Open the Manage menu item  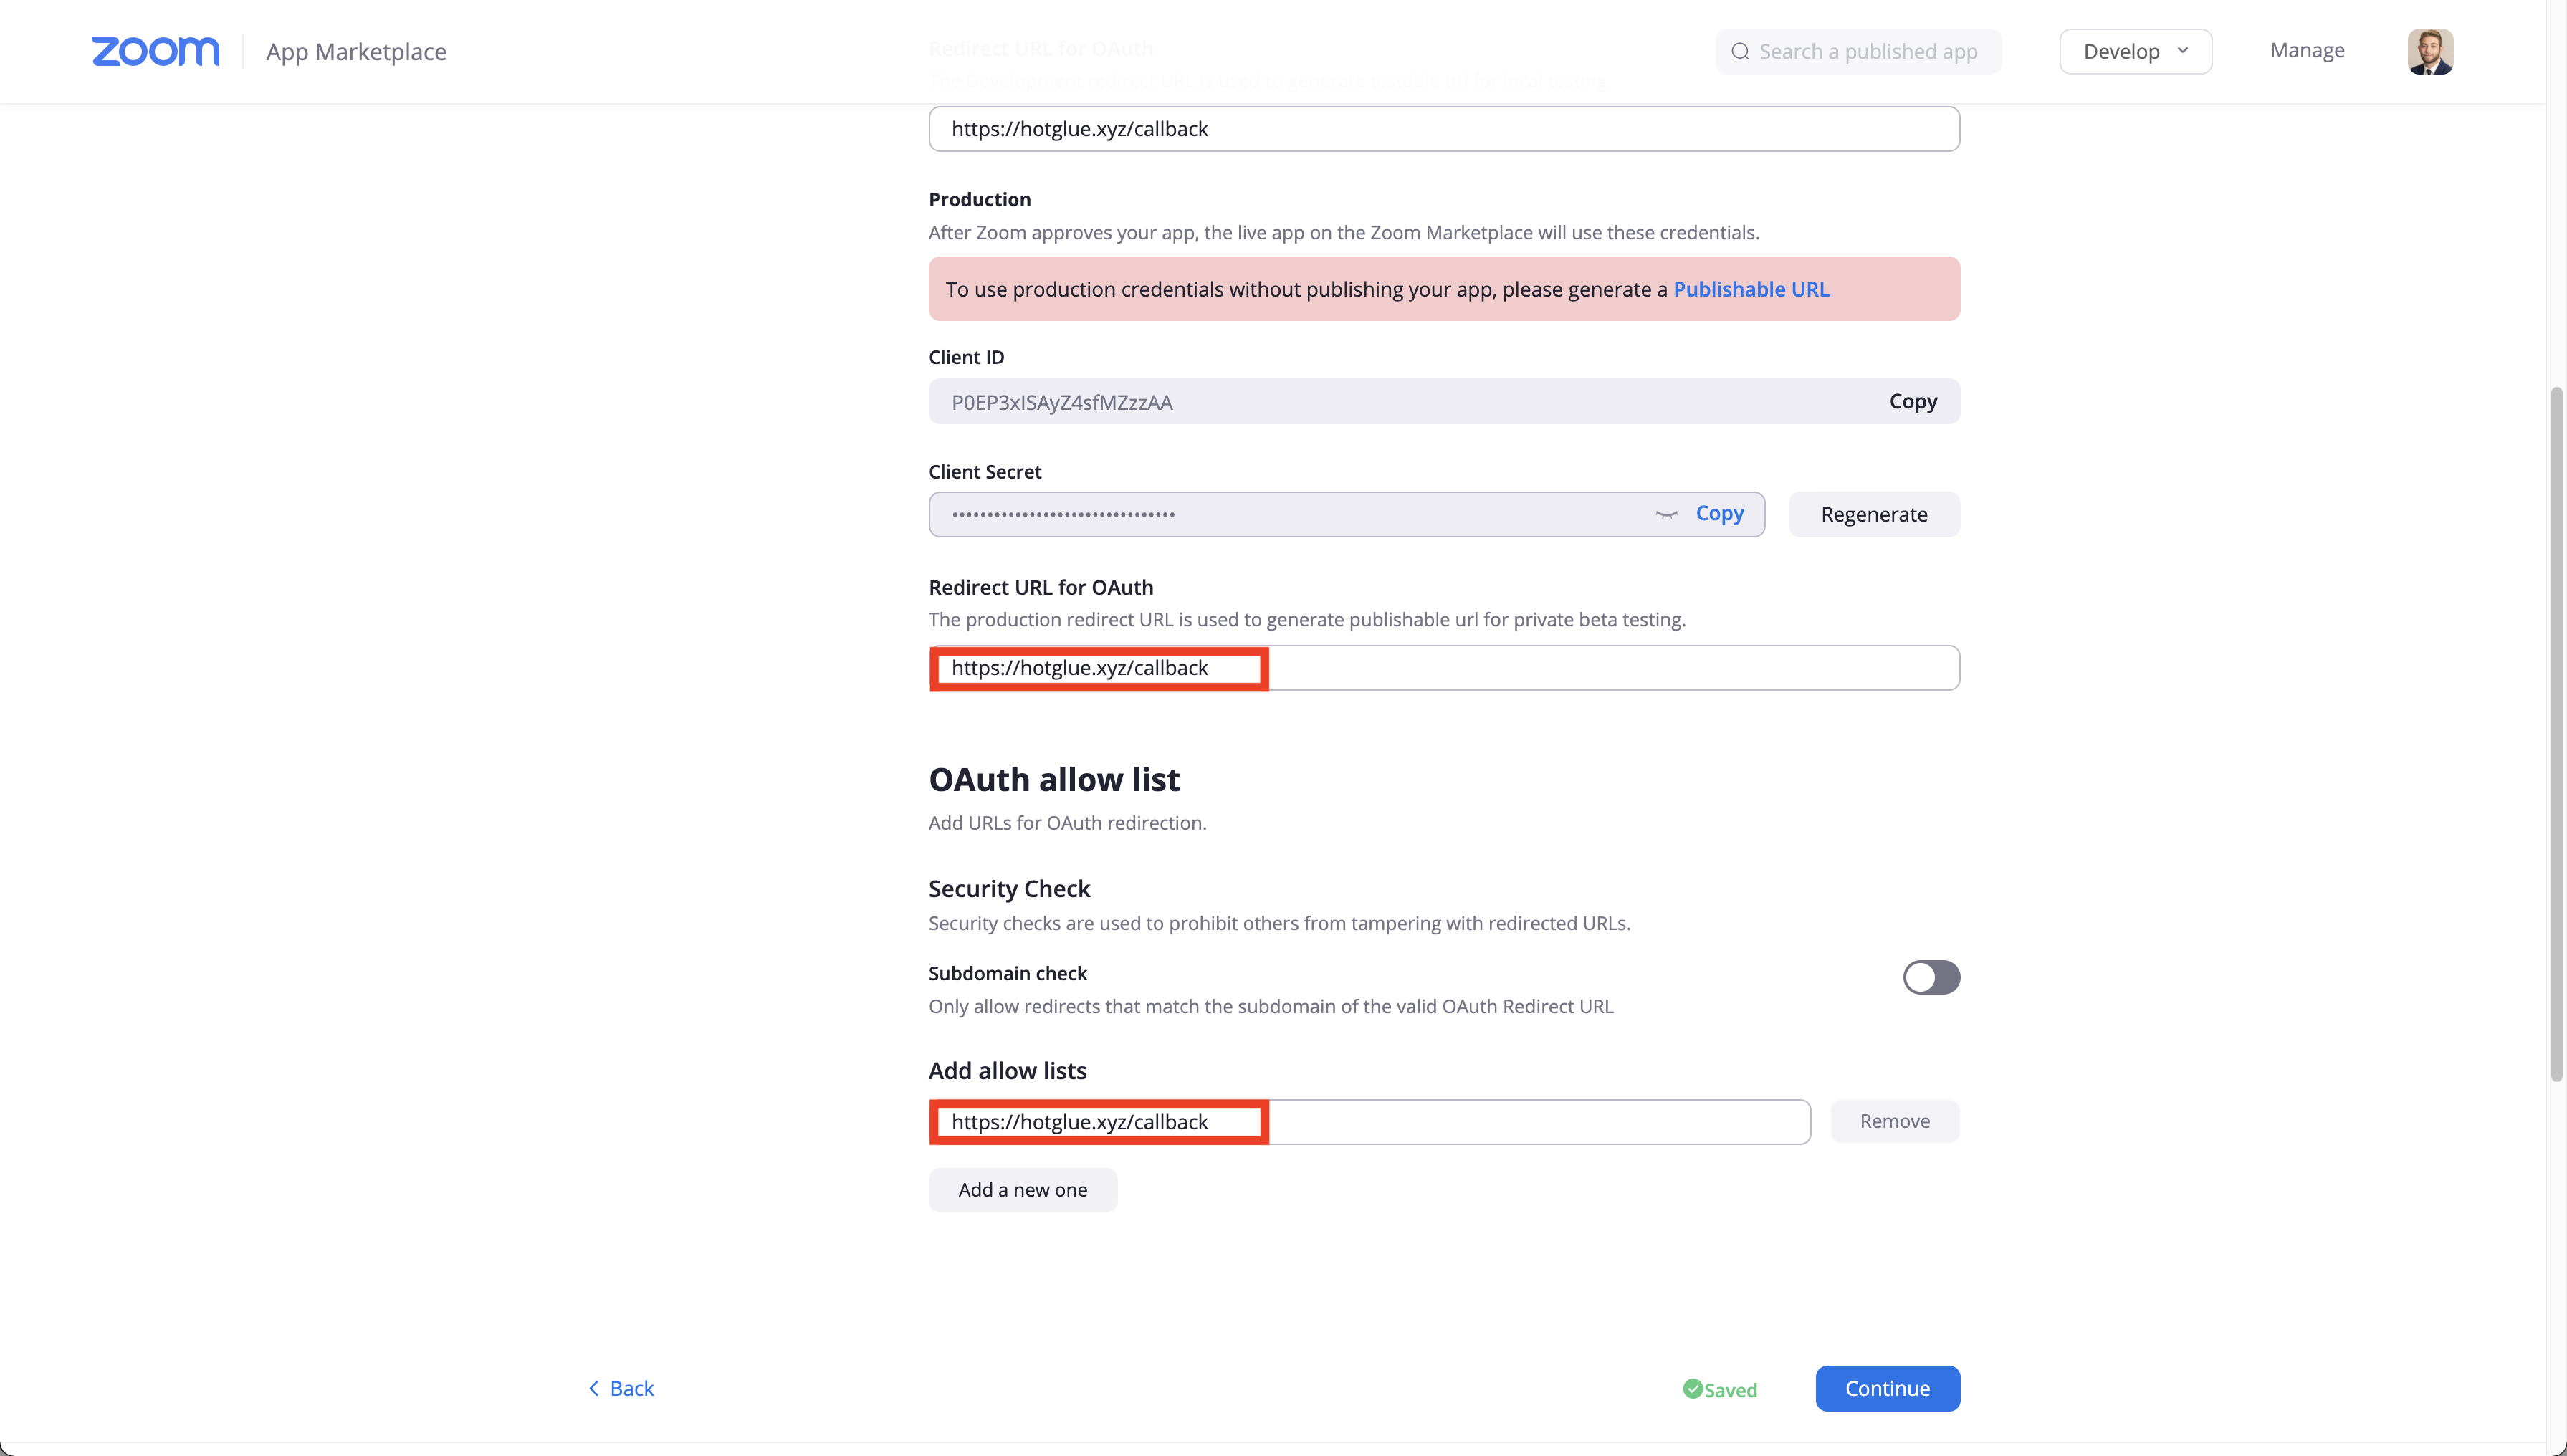pos(2306,51)
